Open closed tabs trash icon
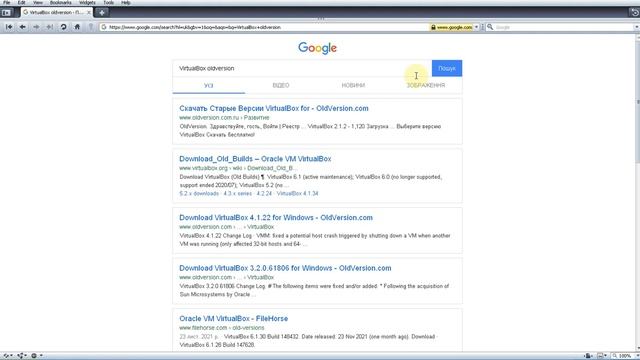Screen dimensions: 640x360 tap(635, 13)
